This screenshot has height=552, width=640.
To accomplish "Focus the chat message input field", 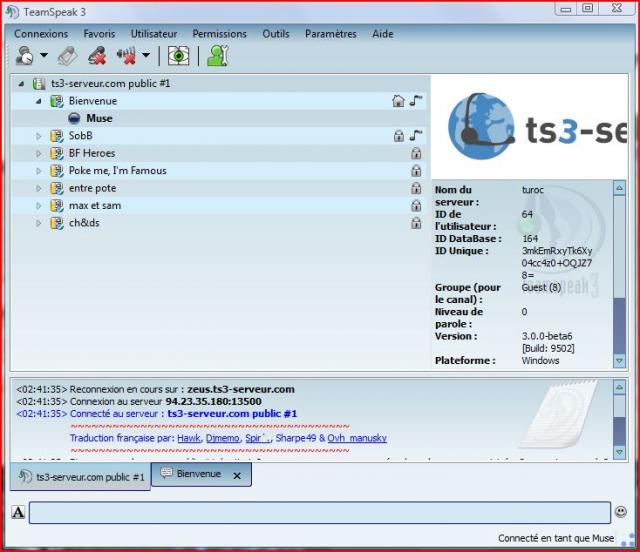I will point(320,512).
